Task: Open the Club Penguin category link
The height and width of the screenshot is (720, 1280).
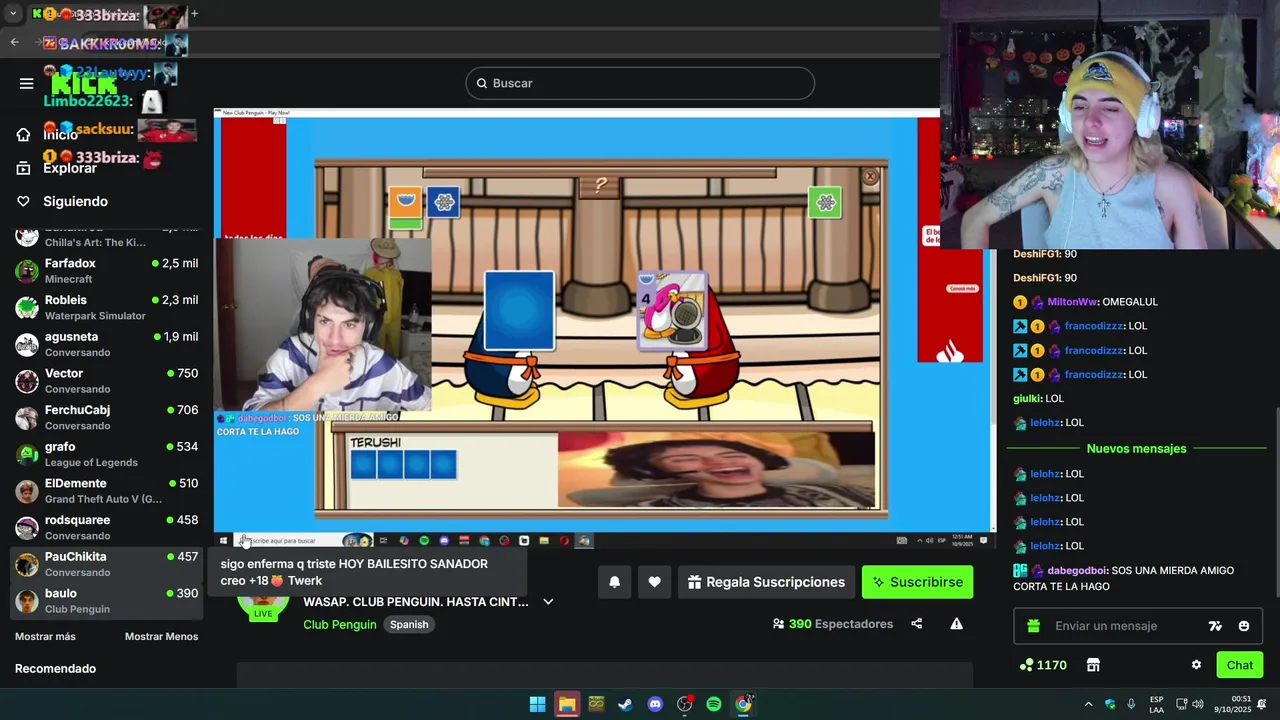Action: click(340, 624)
